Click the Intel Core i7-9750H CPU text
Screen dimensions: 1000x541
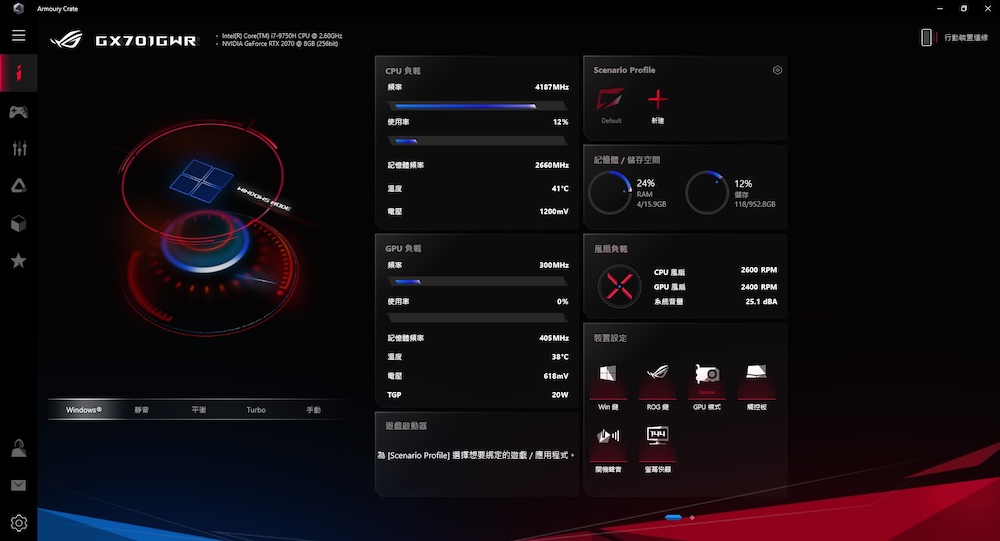tap(282, 36)
